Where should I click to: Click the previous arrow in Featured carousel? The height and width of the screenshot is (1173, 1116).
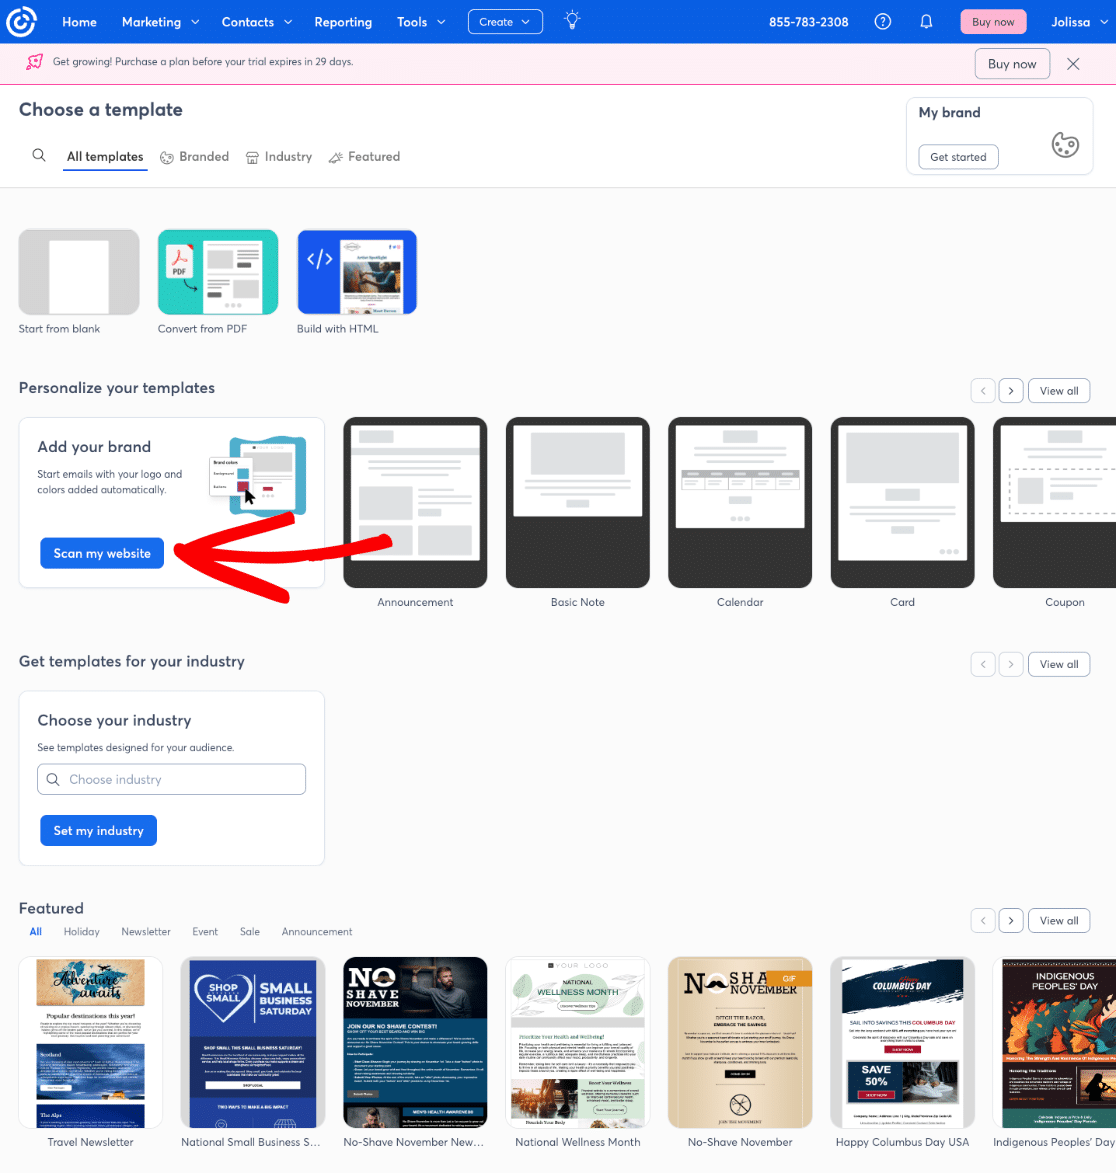[x=982, y=920]
